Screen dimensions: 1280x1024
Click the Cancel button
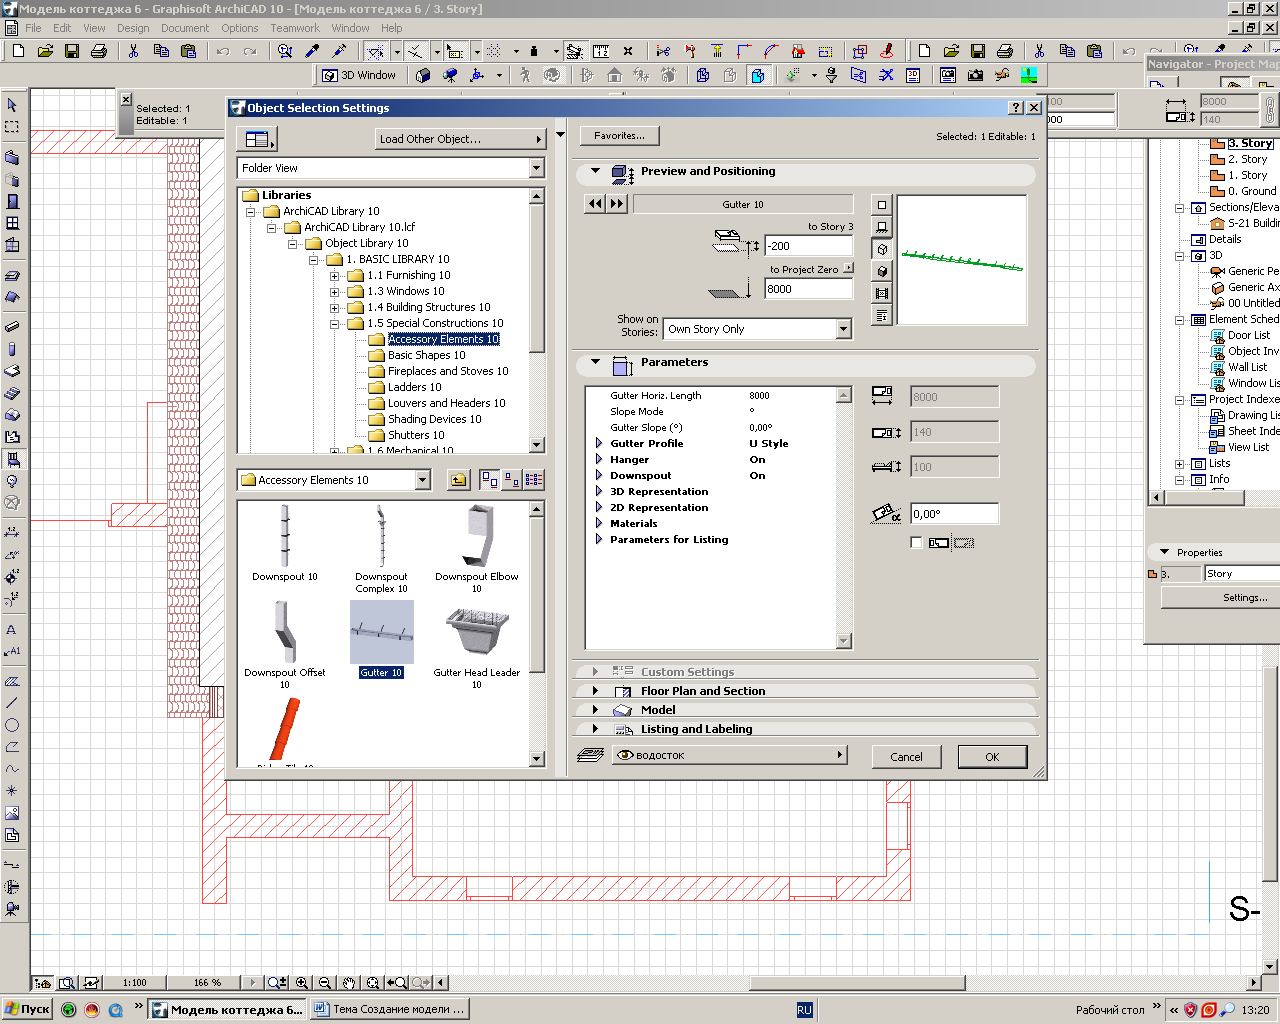[x=907, y=757]
